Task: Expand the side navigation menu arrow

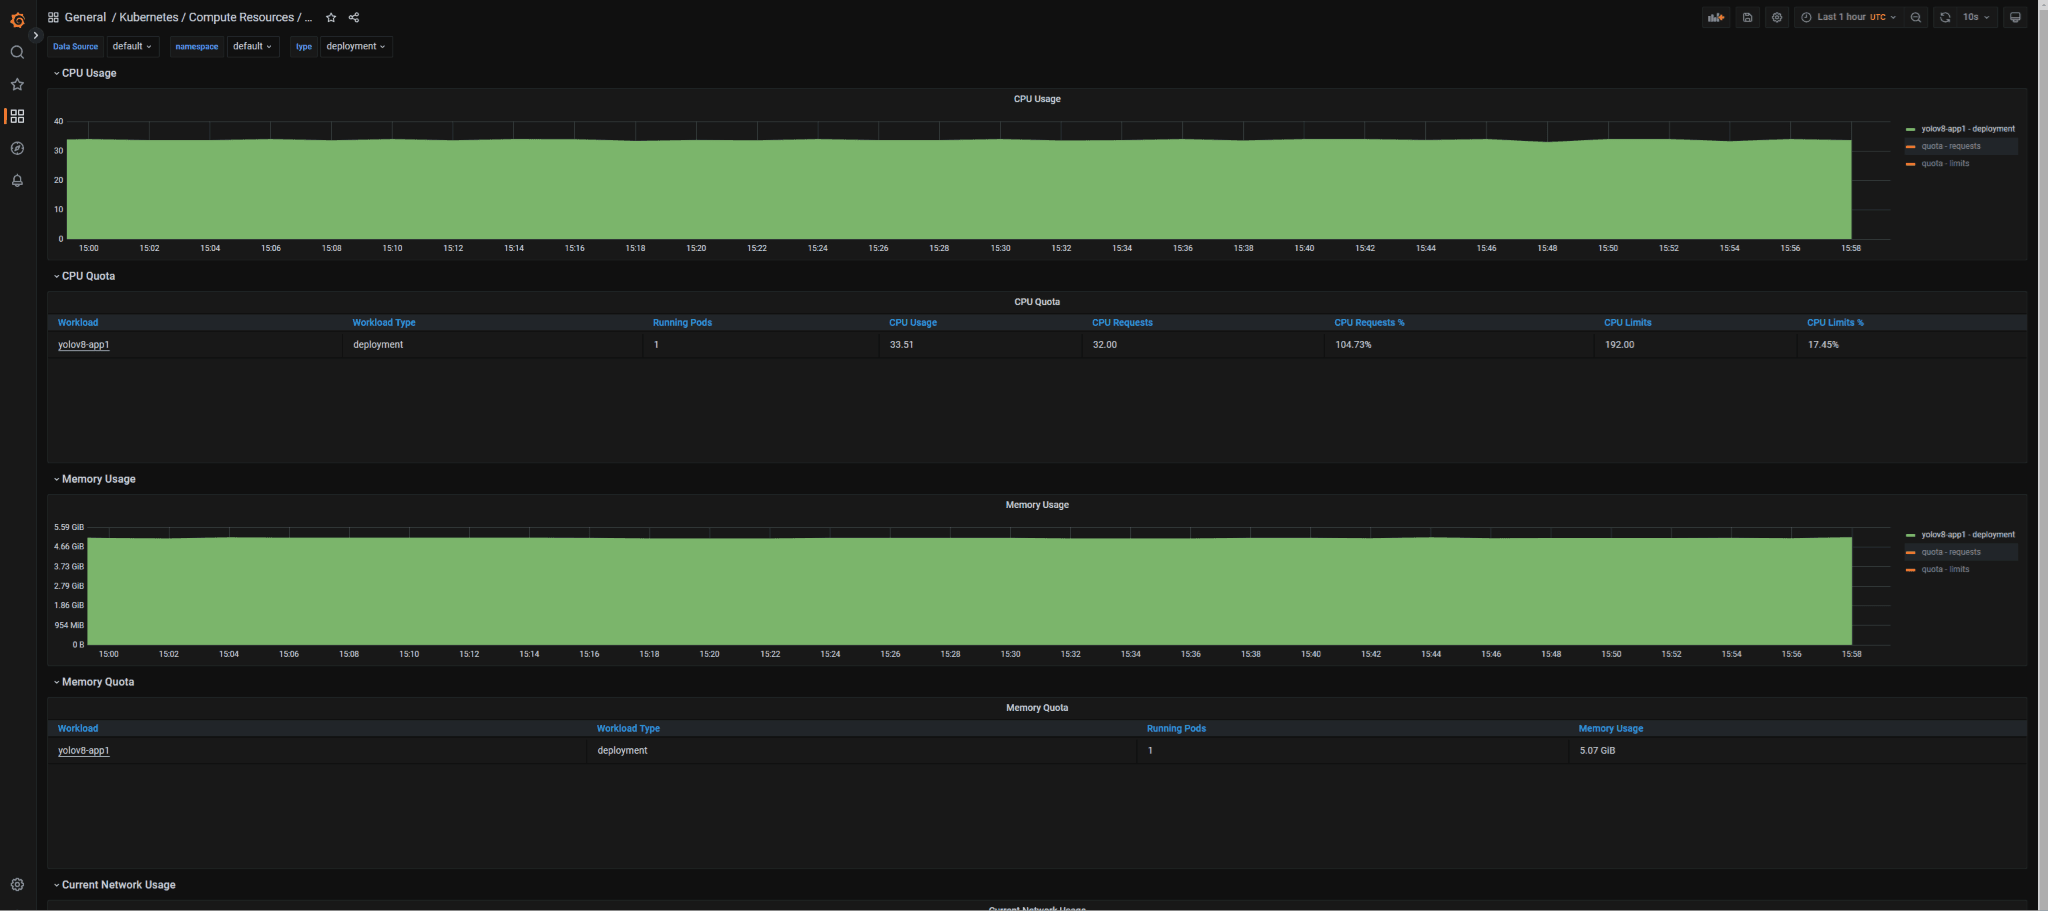Action: tap(36, 35)
